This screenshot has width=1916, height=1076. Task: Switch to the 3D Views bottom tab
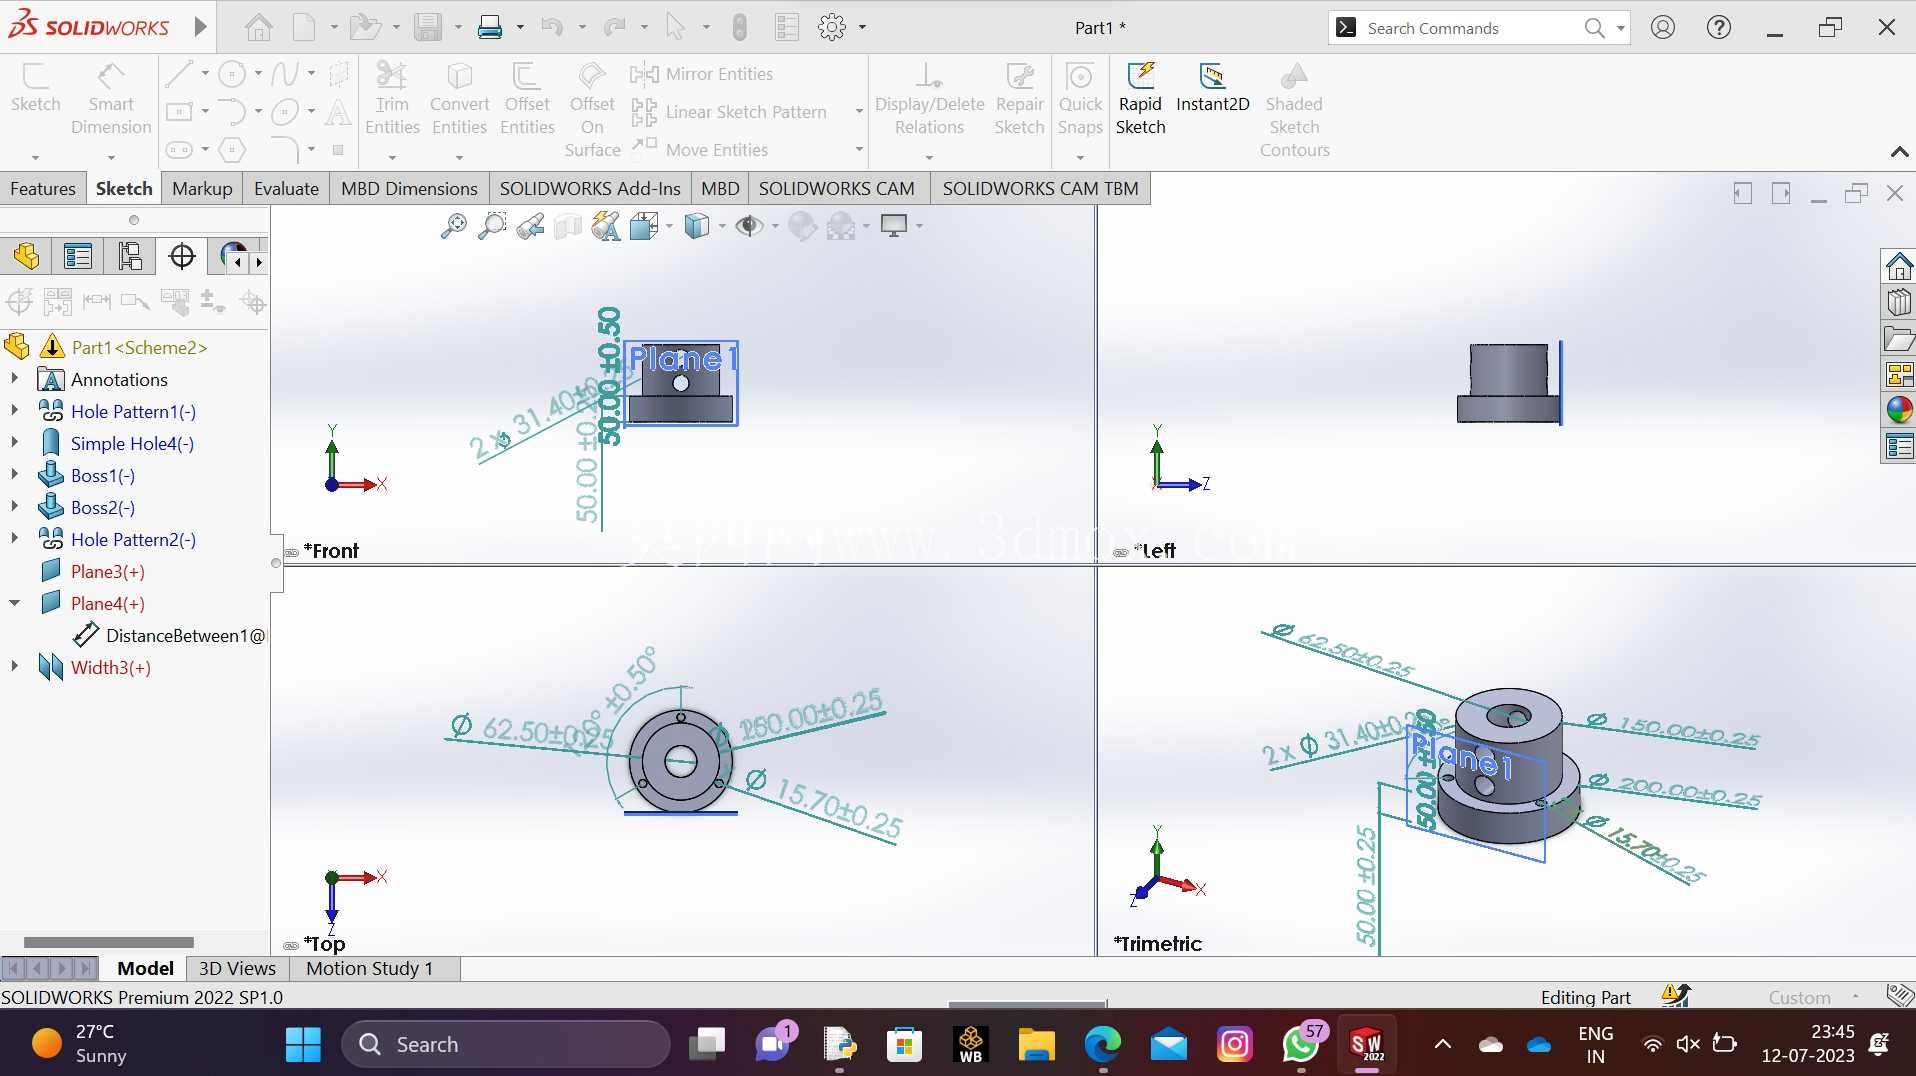pyautogui.click(x=237, y=968)
